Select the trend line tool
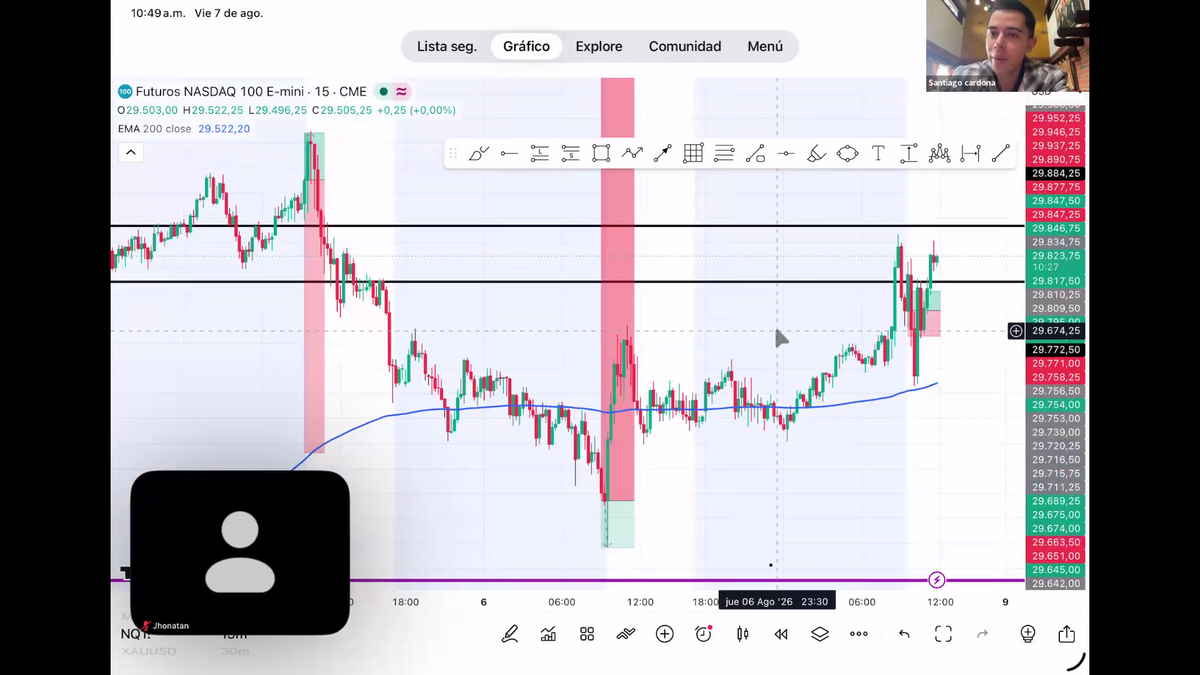 [1001, 153]
